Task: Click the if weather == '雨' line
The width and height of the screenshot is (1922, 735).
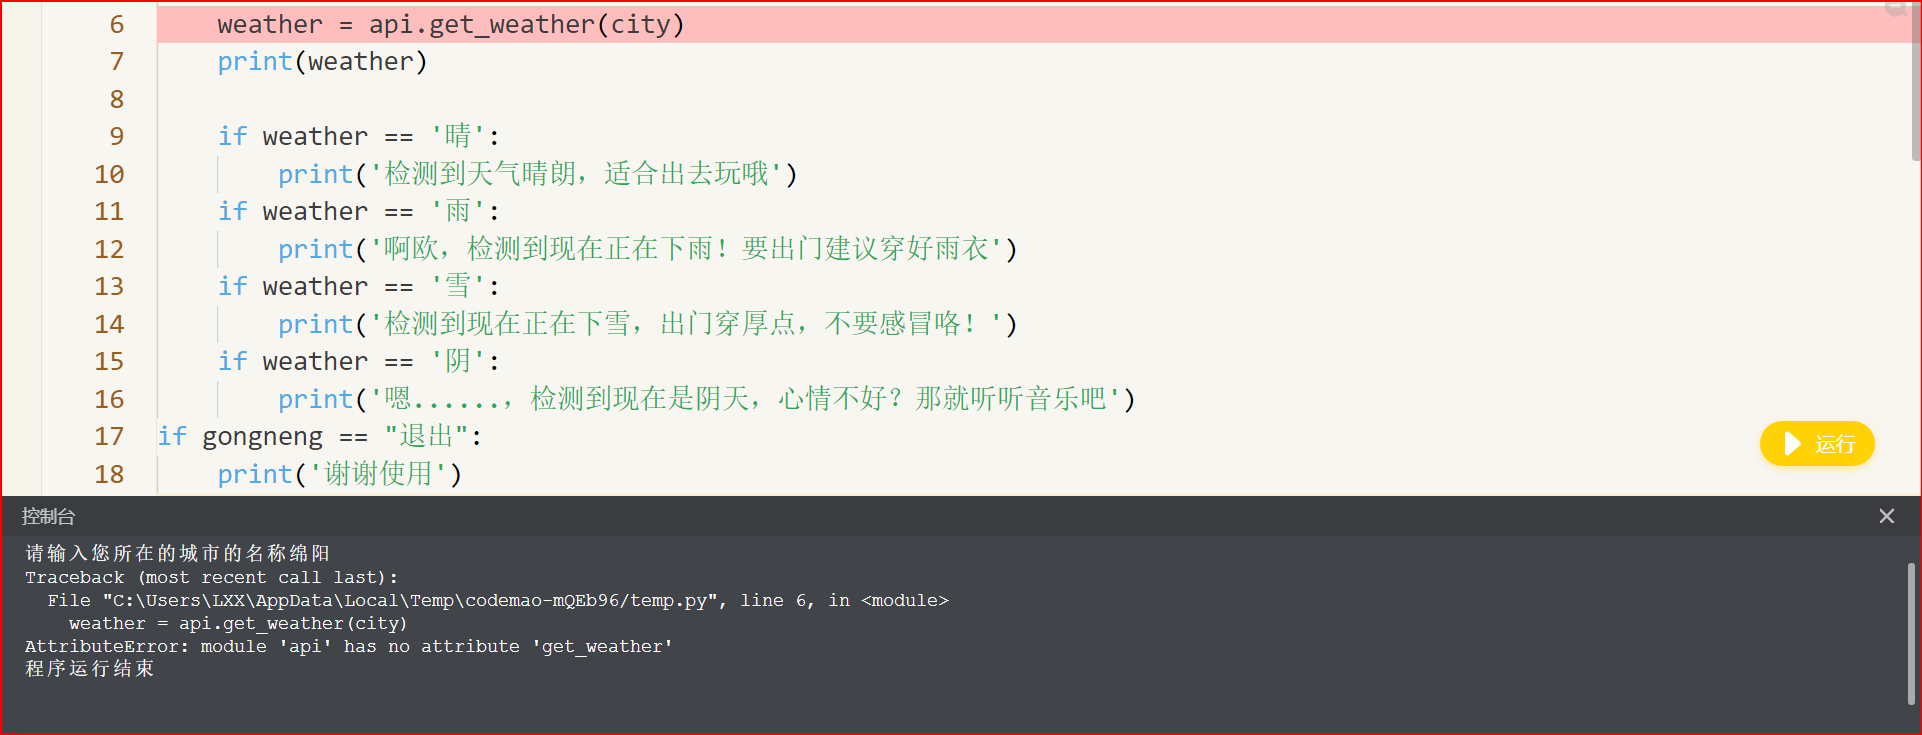Action: (358, 211)
